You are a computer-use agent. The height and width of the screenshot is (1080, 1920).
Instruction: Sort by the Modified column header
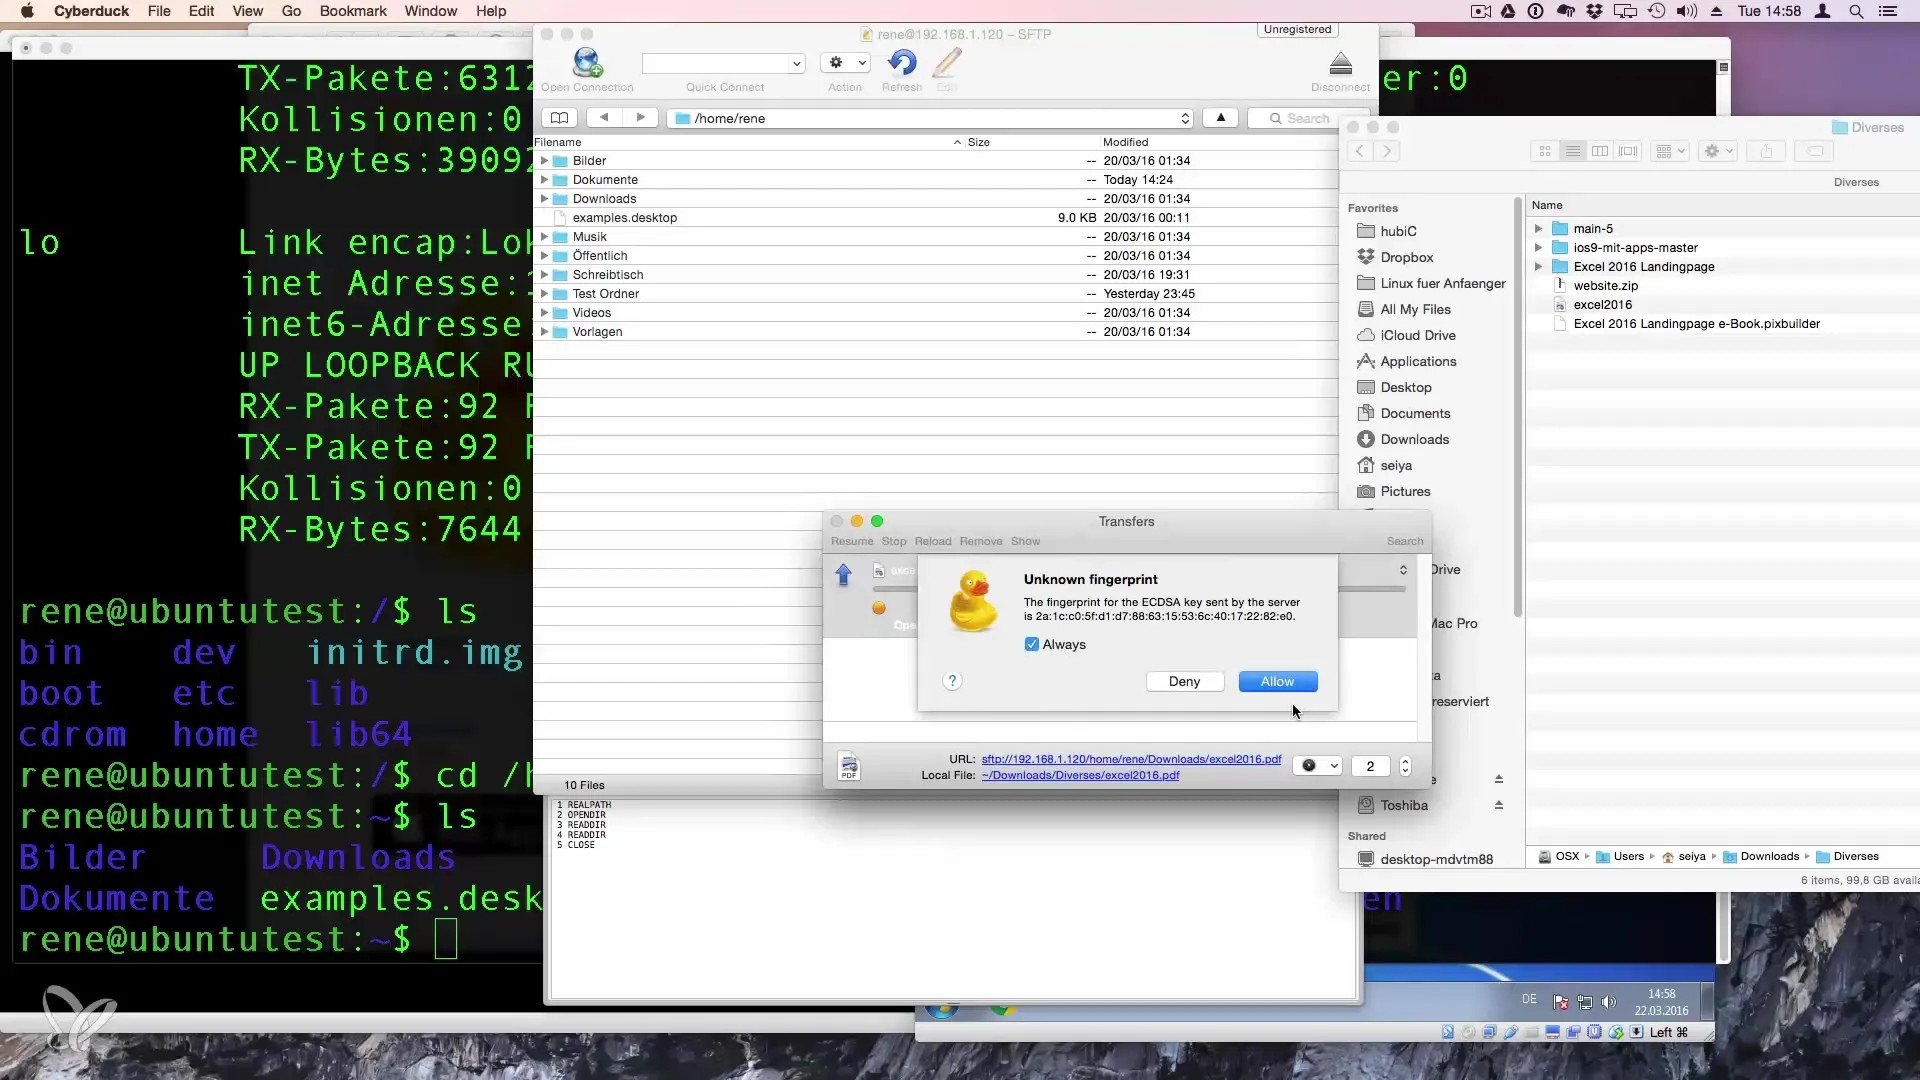(1125, 142)
